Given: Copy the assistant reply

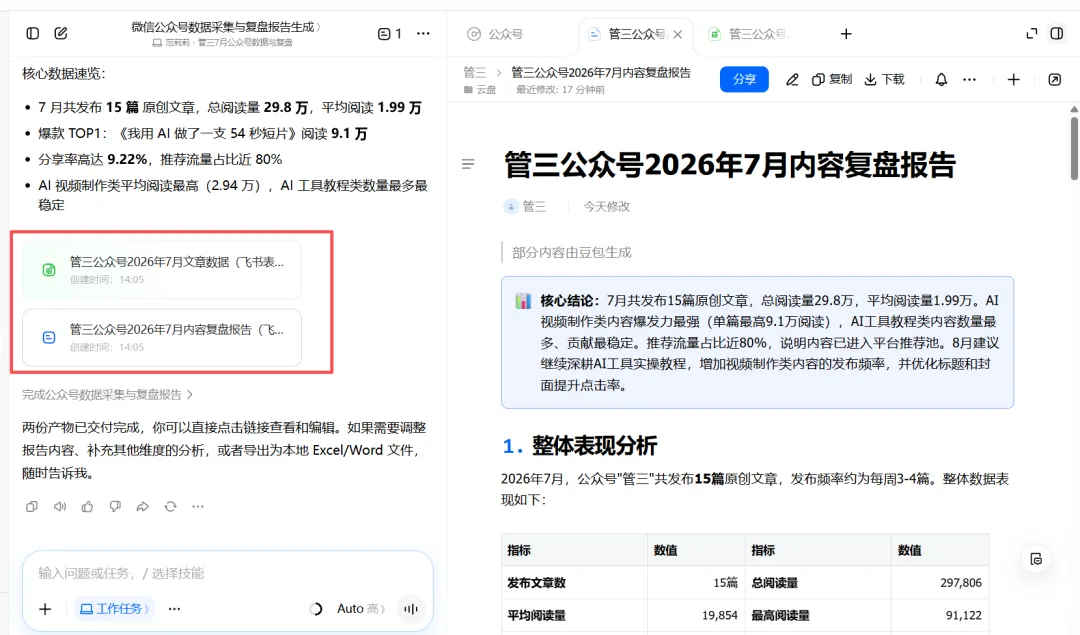Looking at the screenshot, I should 32,507.
